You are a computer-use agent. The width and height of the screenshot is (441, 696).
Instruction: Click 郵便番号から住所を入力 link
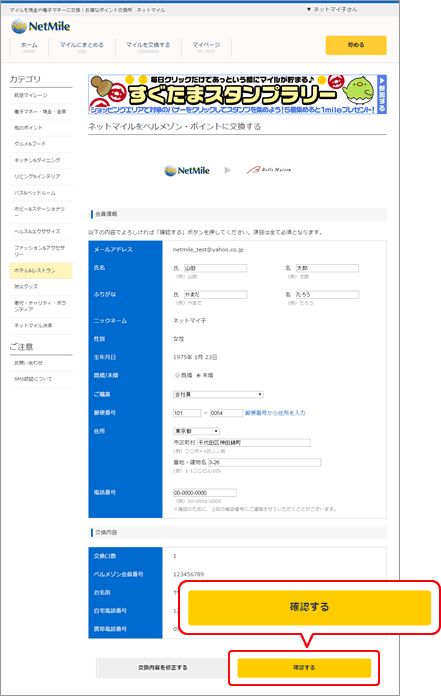(x=275, y=413)
